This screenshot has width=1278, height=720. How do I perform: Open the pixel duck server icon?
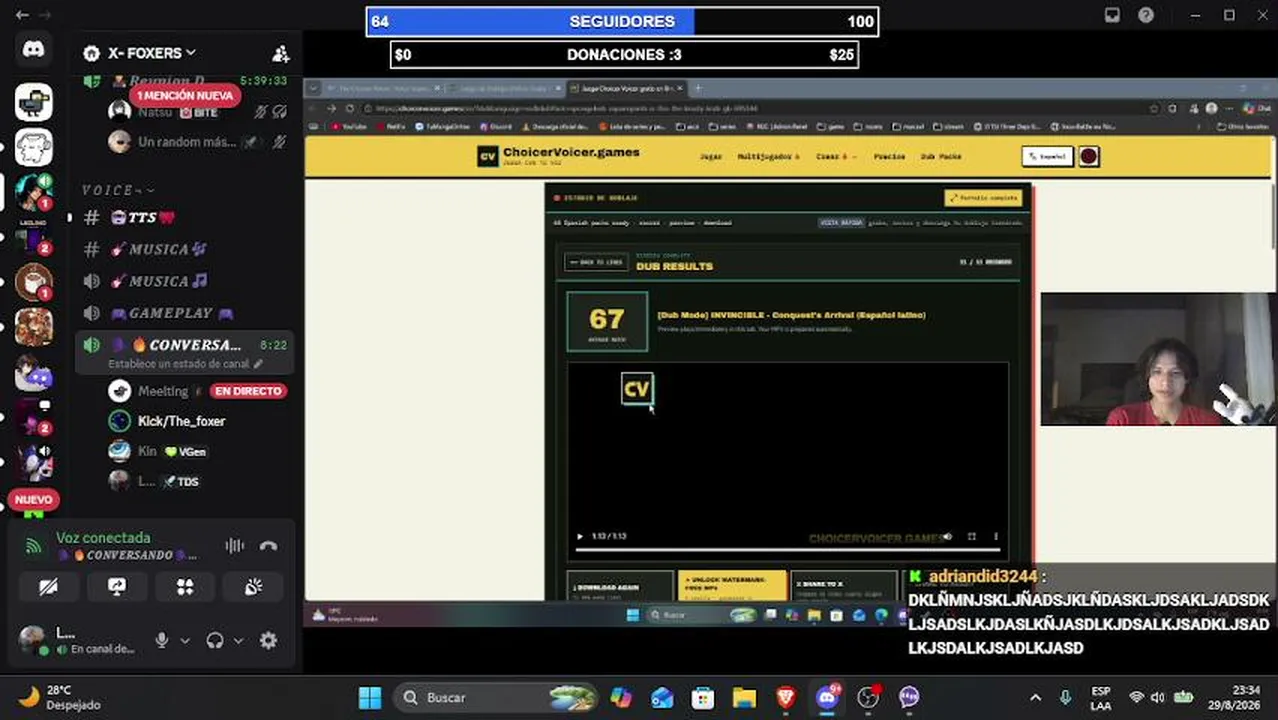click(33, 101)
